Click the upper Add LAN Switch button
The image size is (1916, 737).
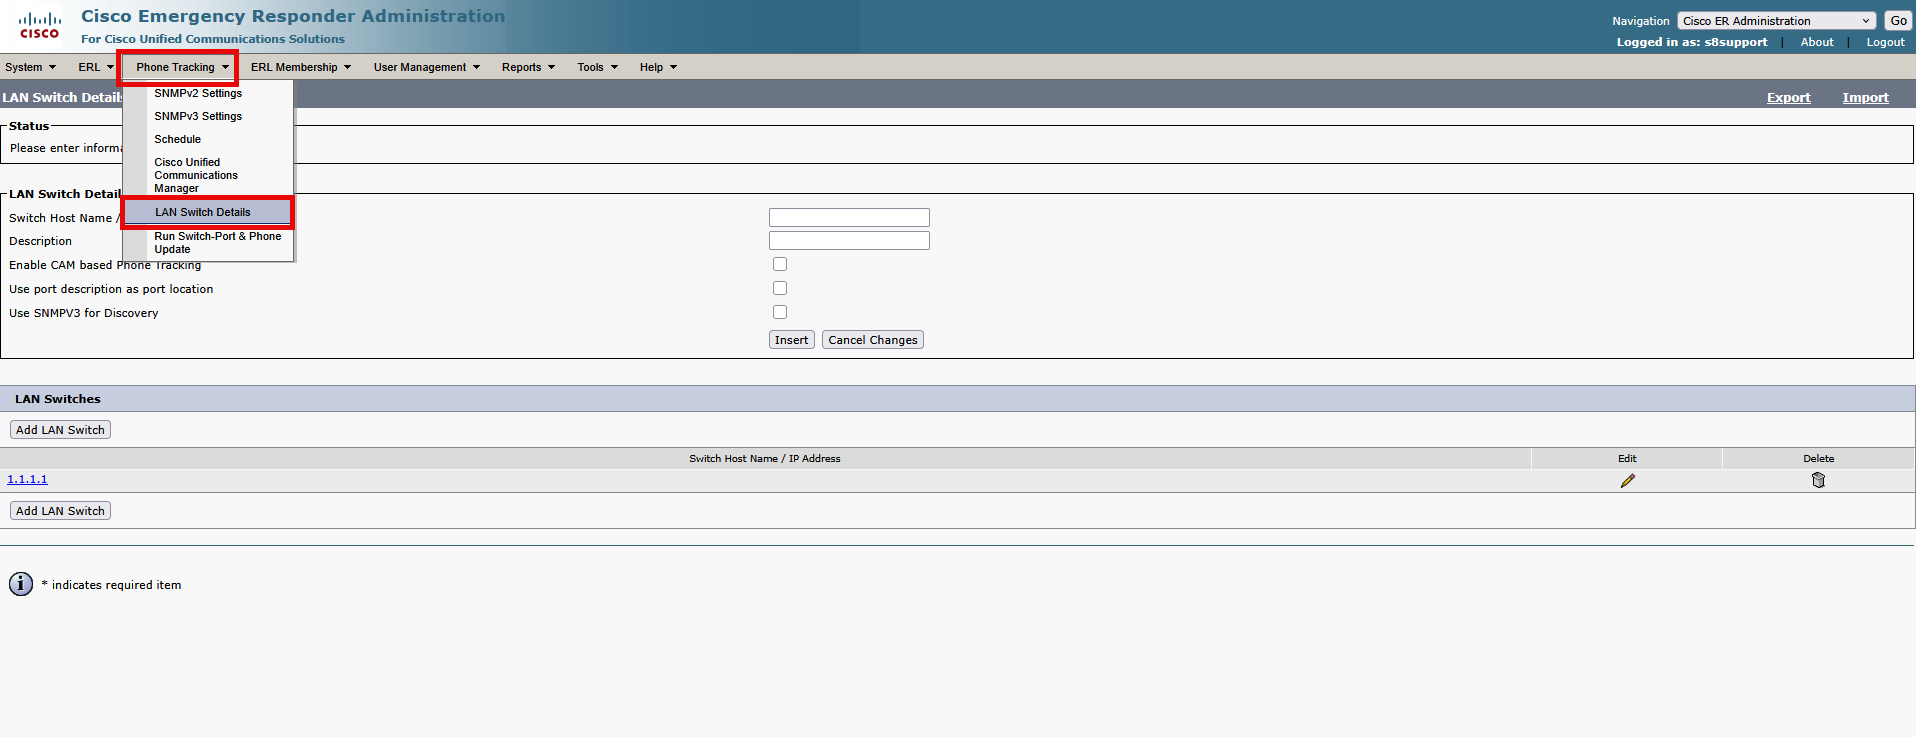(60, 430)
